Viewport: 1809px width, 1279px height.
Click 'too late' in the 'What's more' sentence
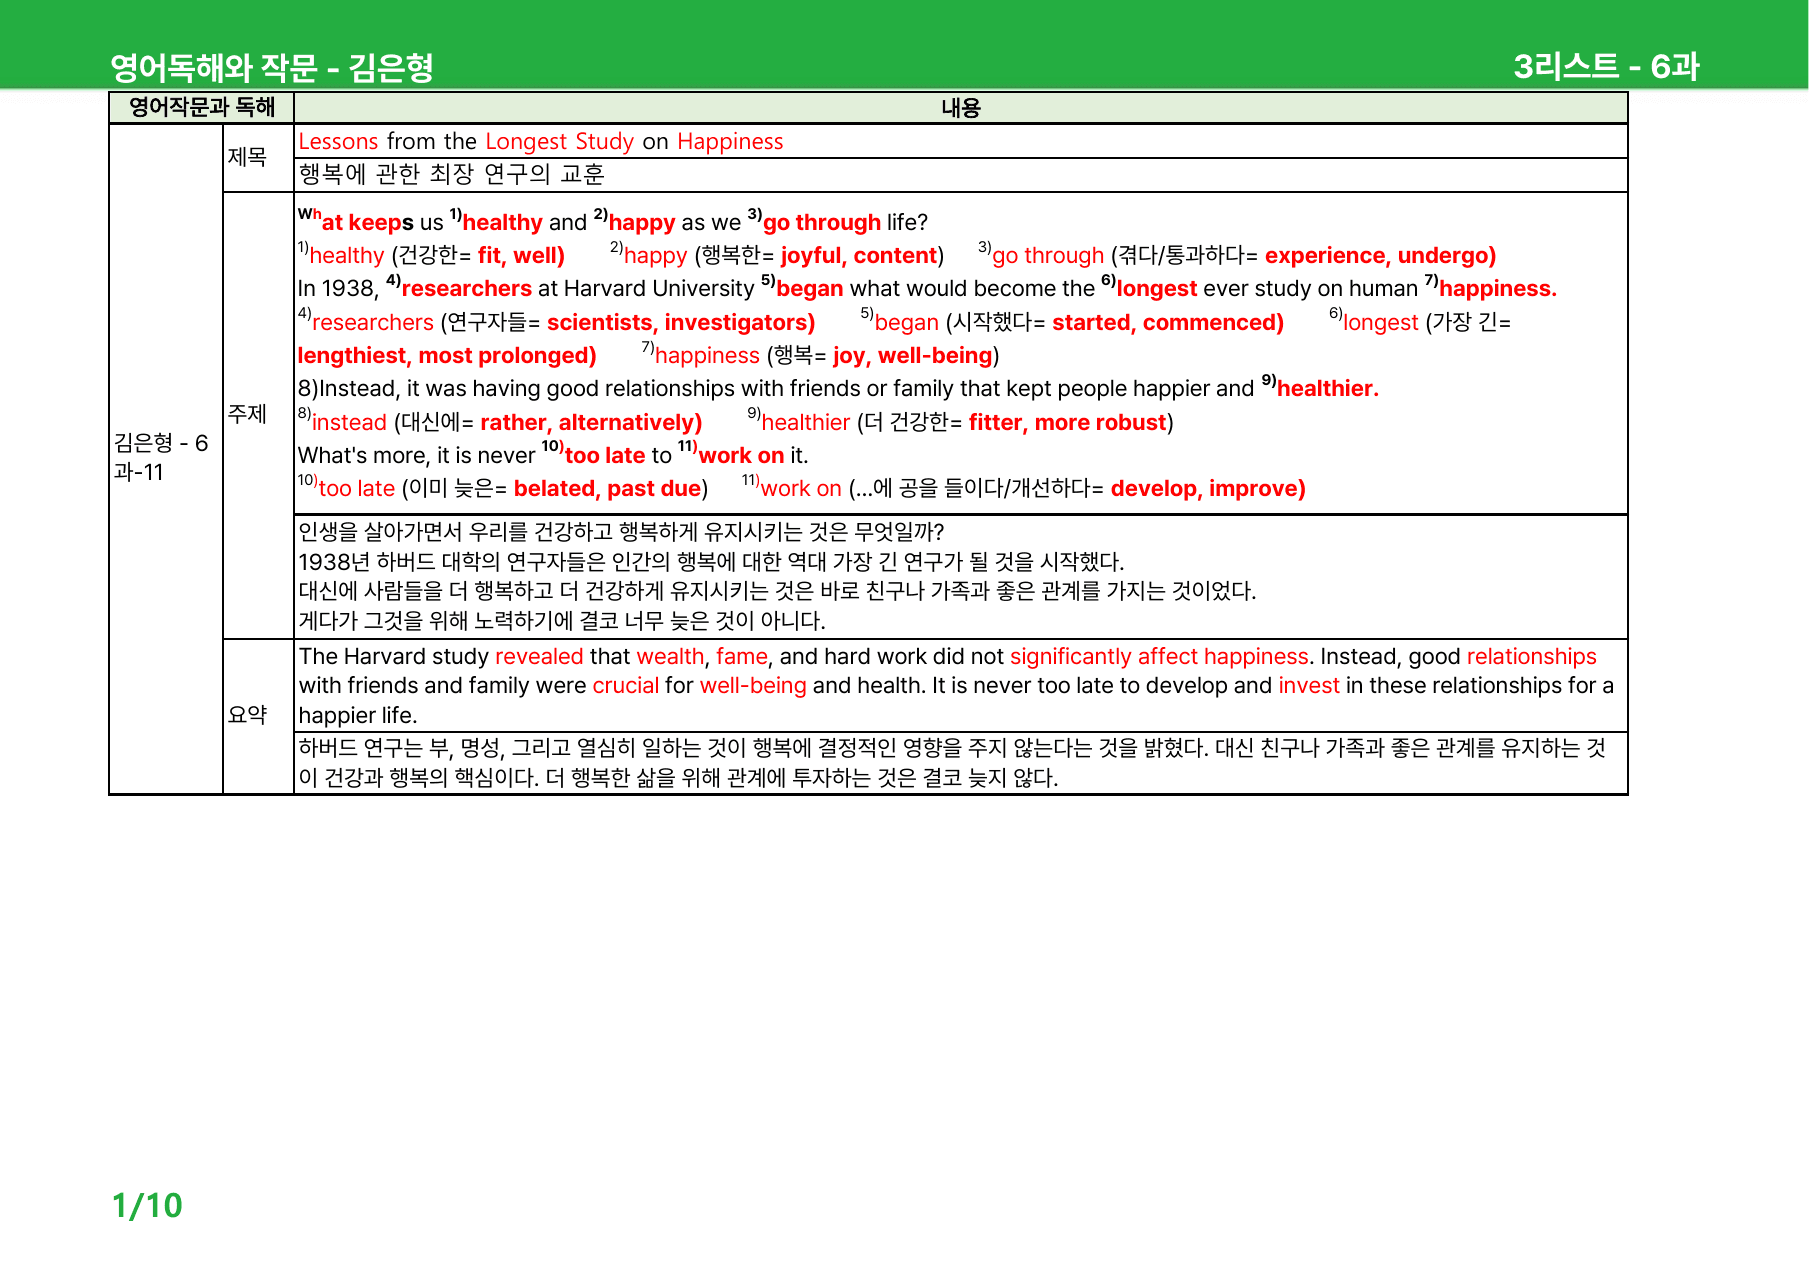pos(605,456)
